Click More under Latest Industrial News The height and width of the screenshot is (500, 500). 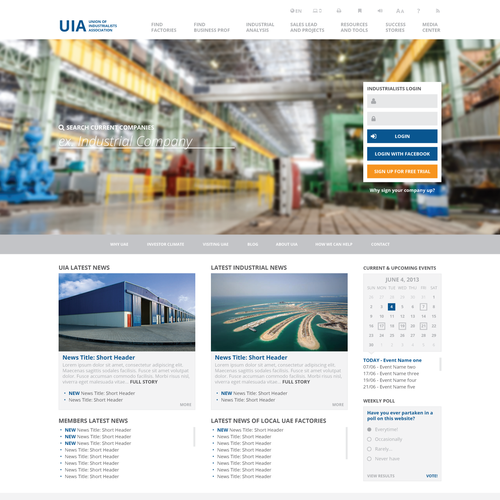338,404
